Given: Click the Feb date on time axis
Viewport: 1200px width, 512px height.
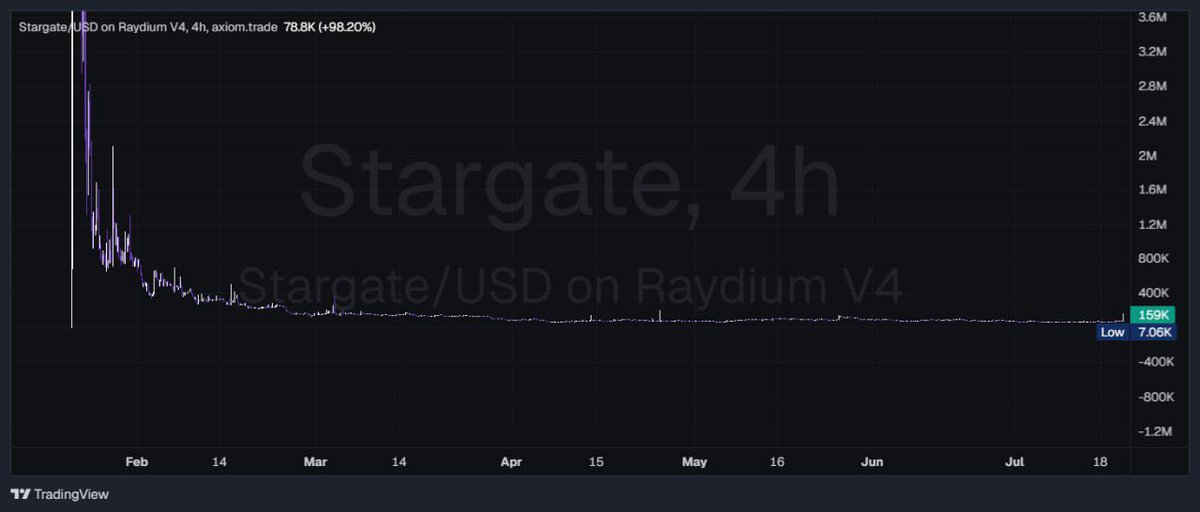Looking at the screenshot, I should point(136,462).
